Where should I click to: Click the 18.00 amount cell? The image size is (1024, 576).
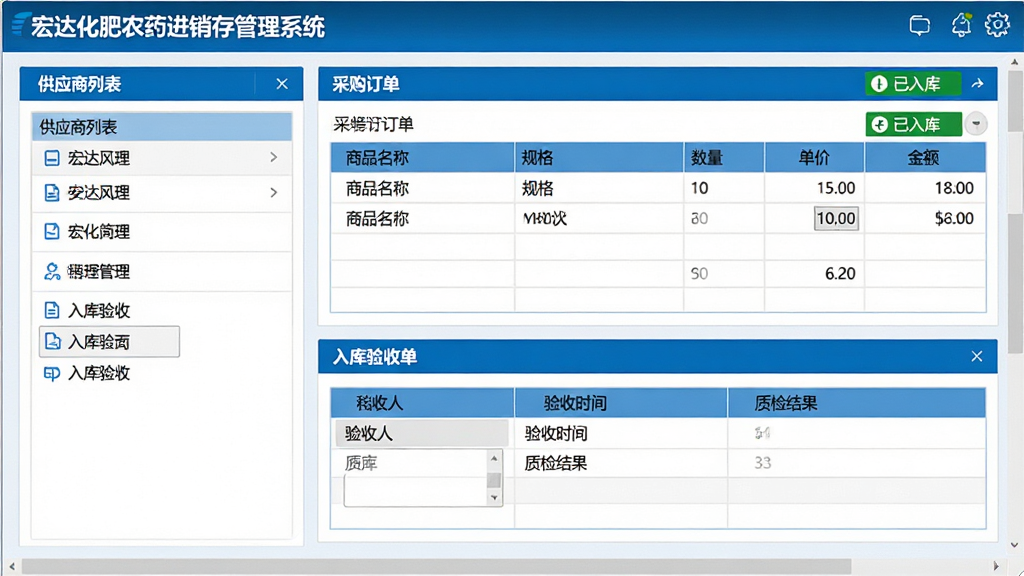(x=925, y=188)
